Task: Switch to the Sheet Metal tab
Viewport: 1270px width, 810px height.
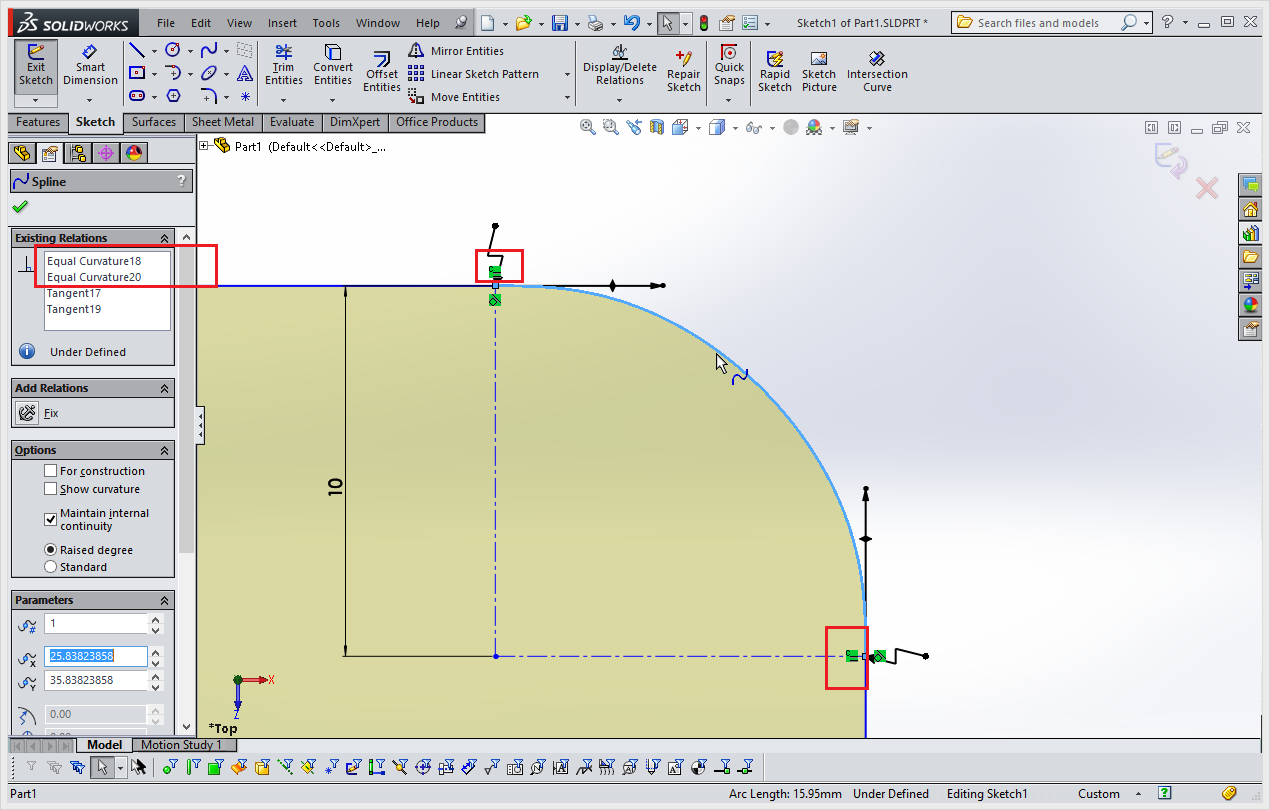Action: [x=223, y=122]
